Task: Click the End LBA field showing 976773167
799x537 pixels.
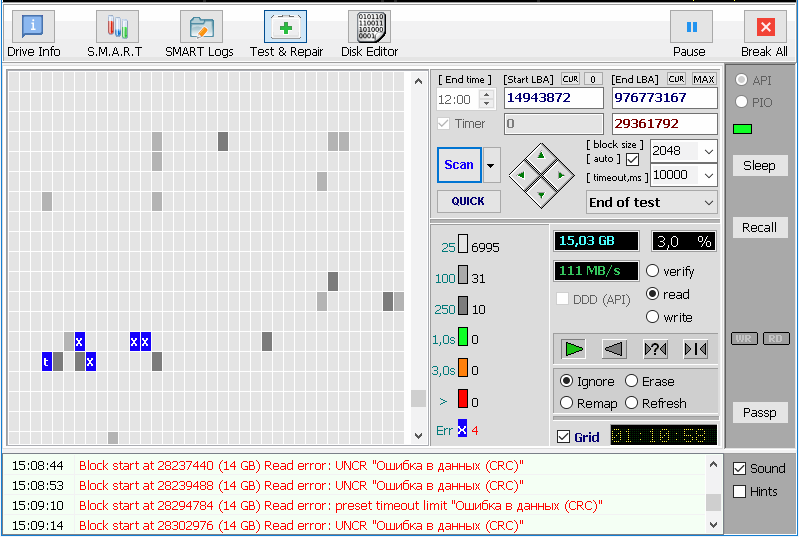Action: pos(664,98)
